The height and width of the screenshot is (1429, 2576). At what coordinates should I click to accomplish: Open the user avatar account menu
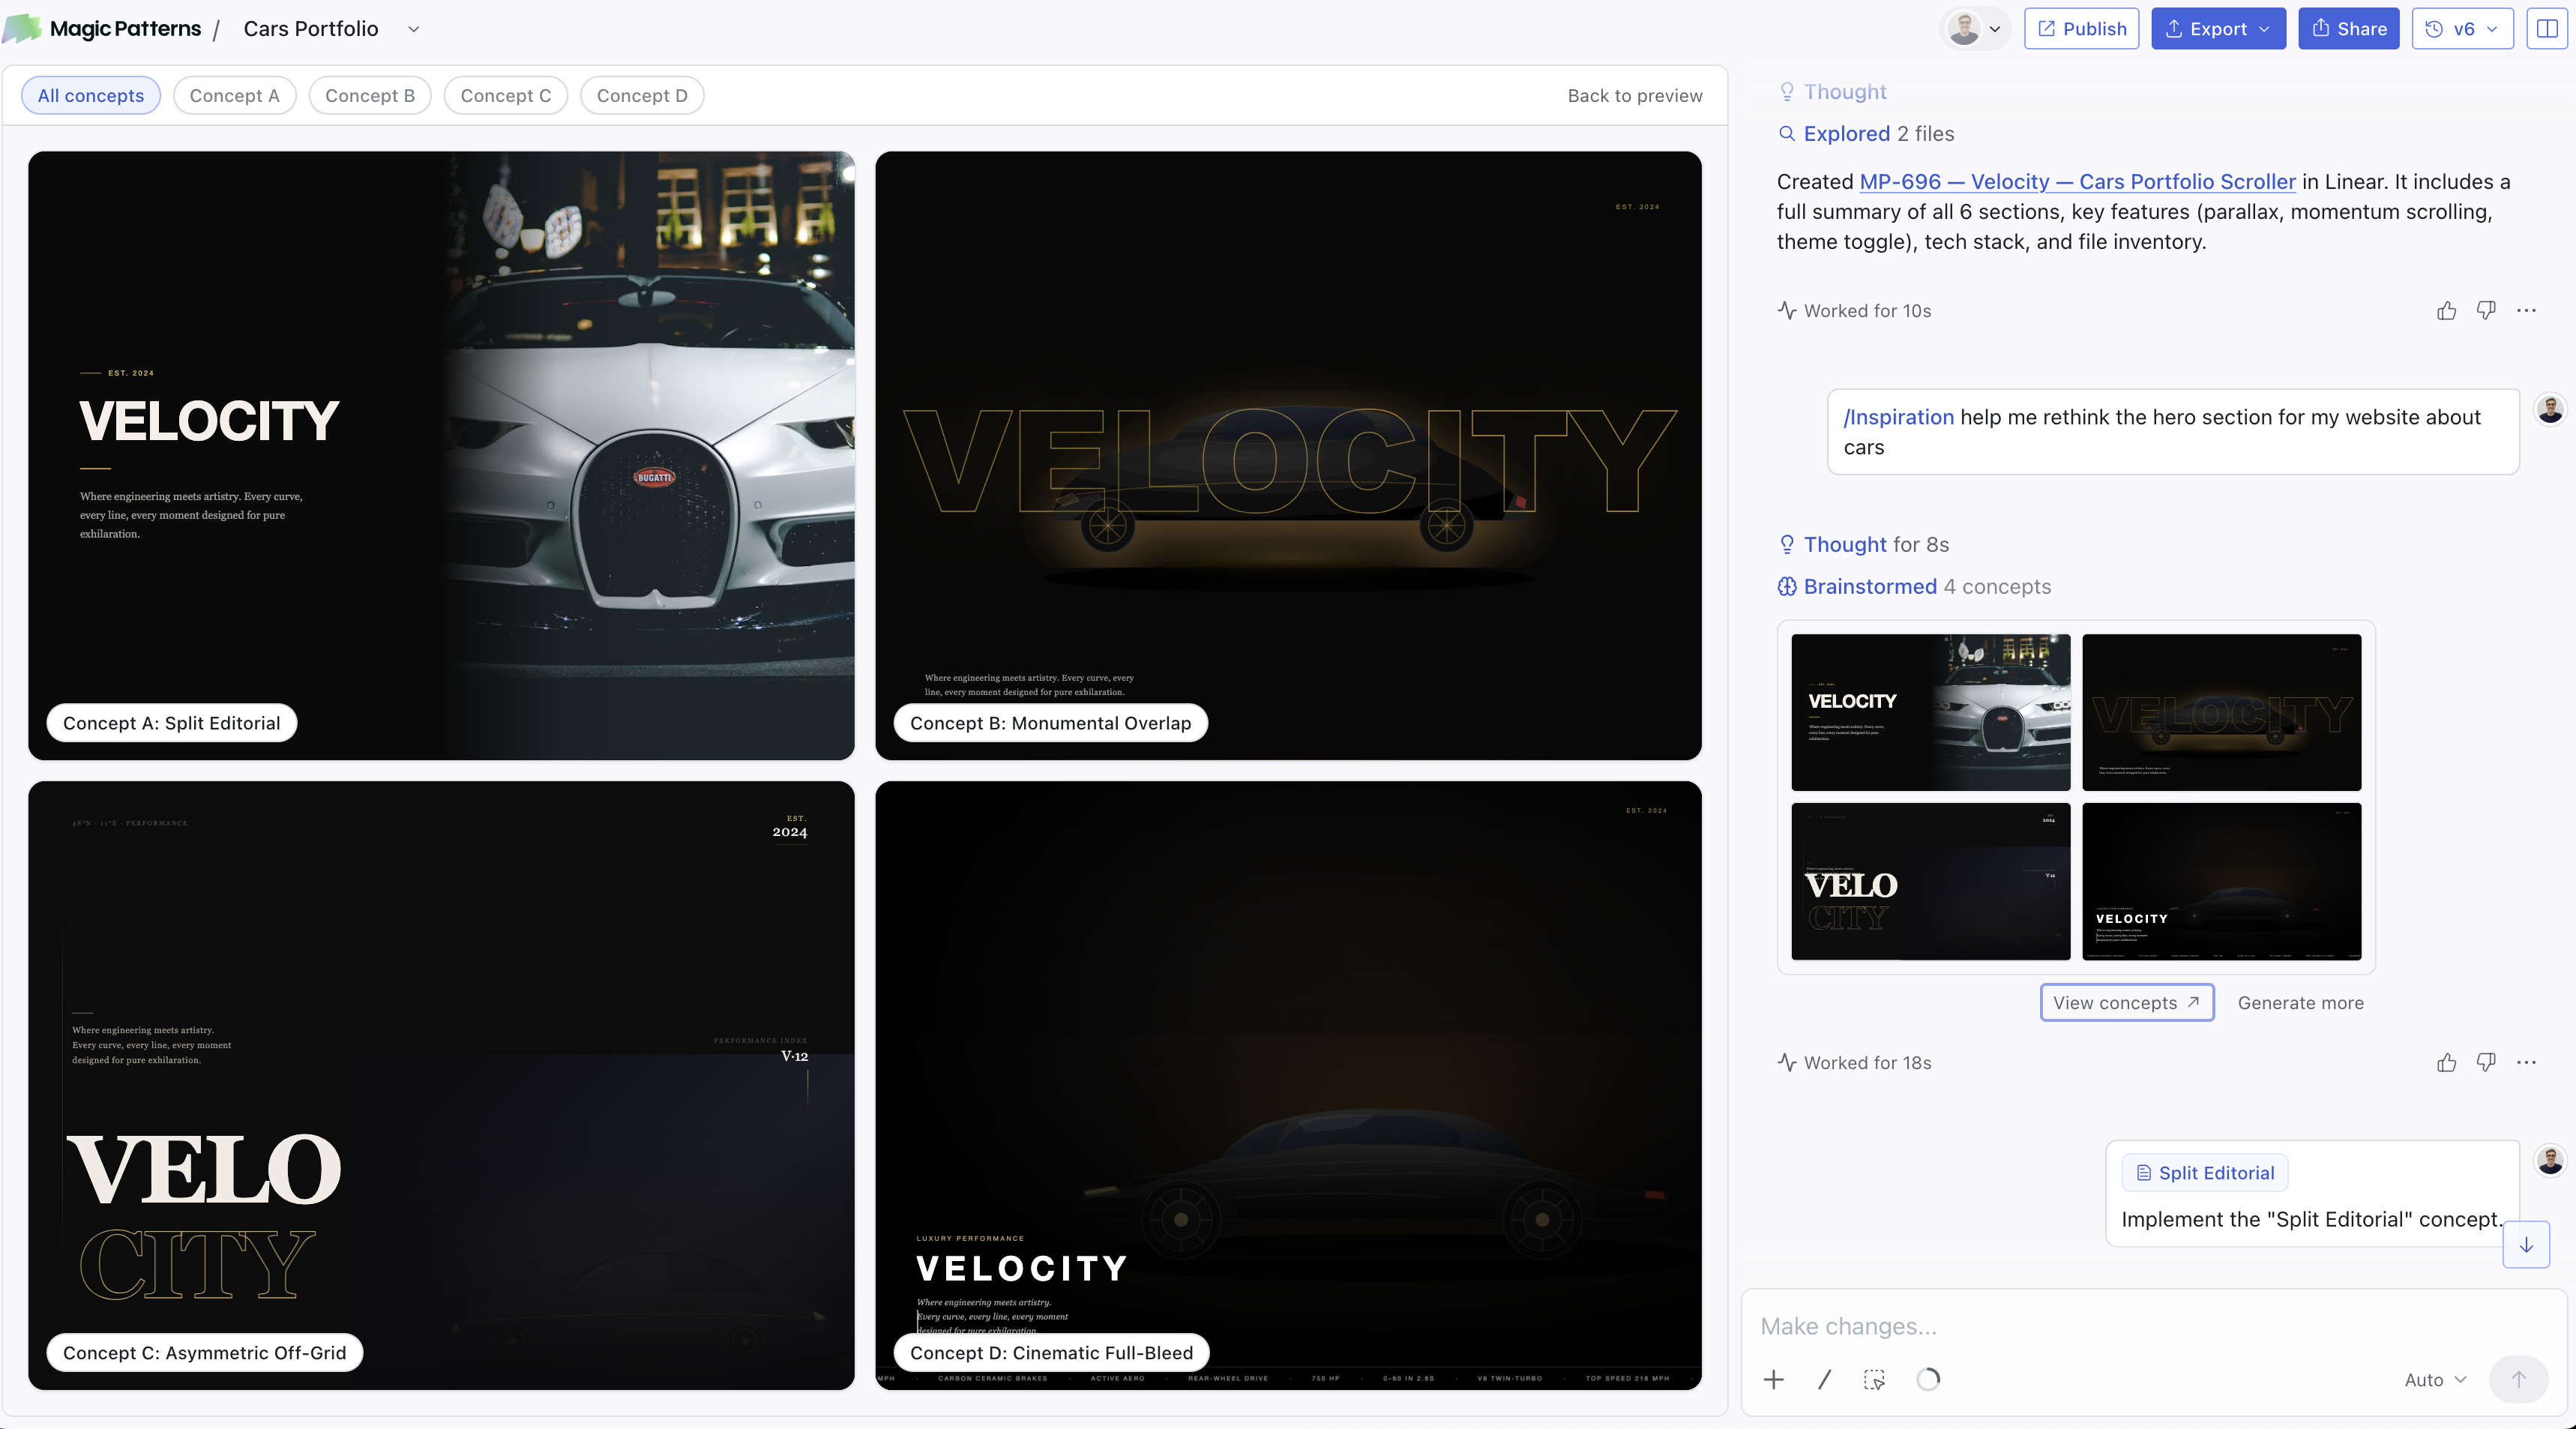point(1974,29)
